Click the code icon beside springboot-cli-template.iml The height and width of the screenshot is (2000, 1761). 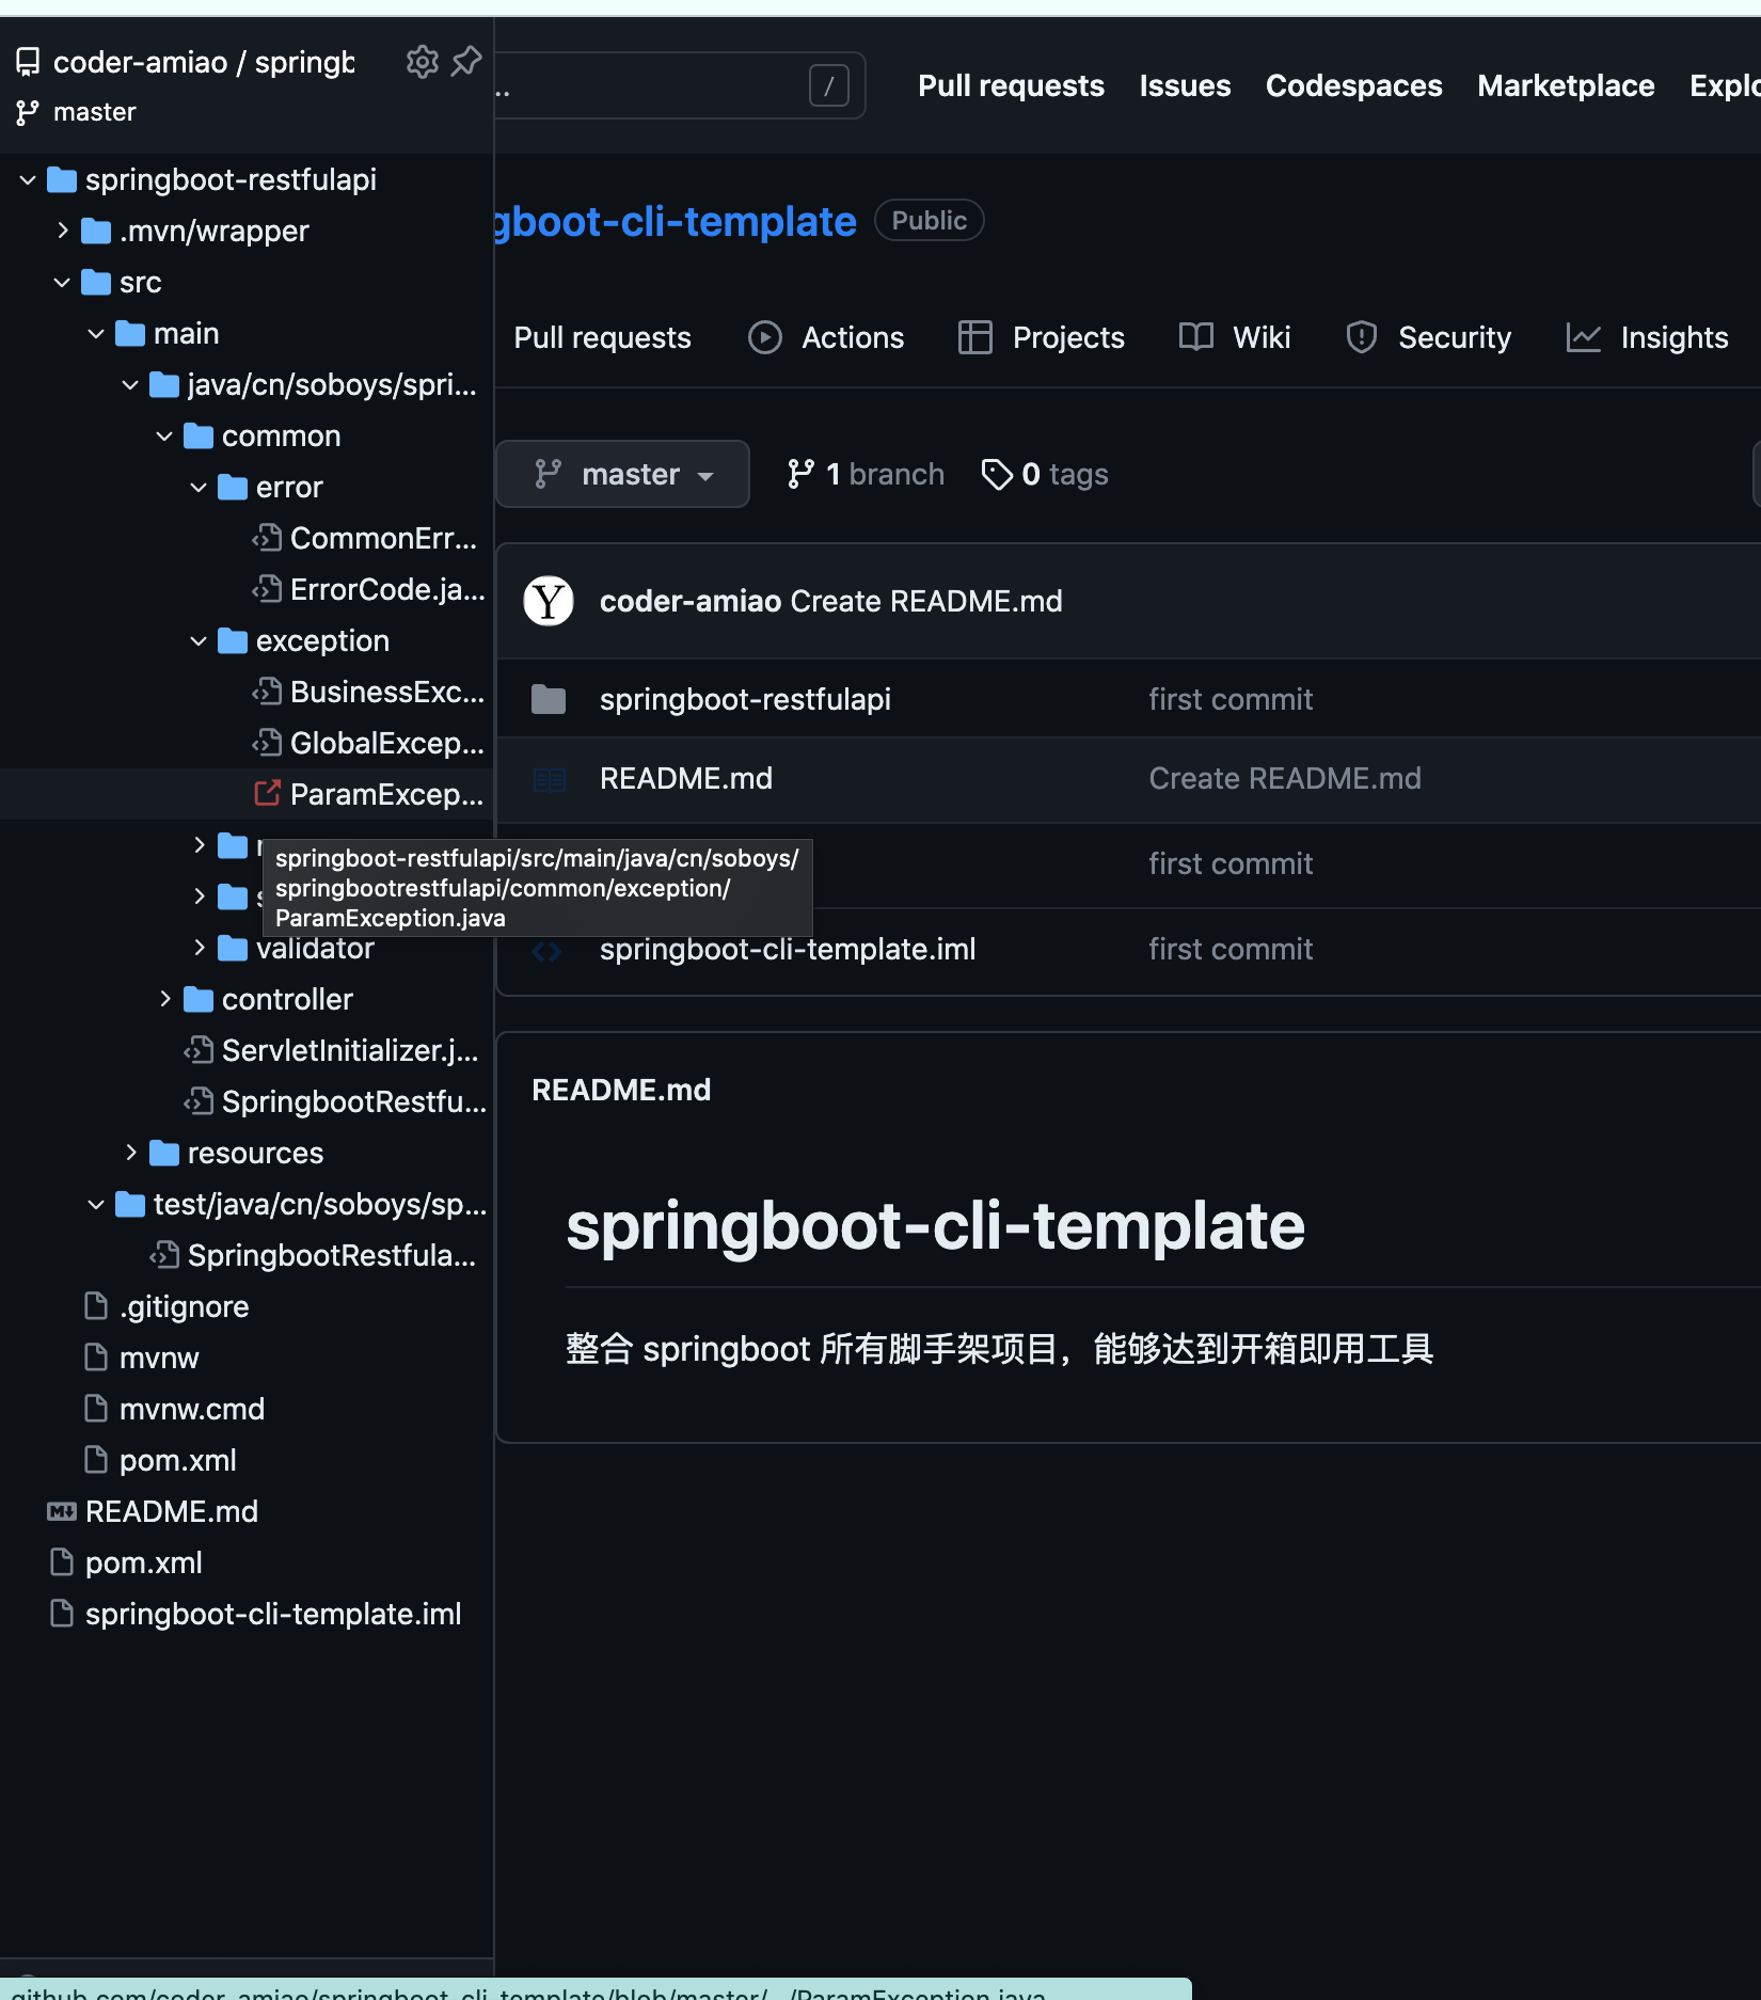pos(546,951)
